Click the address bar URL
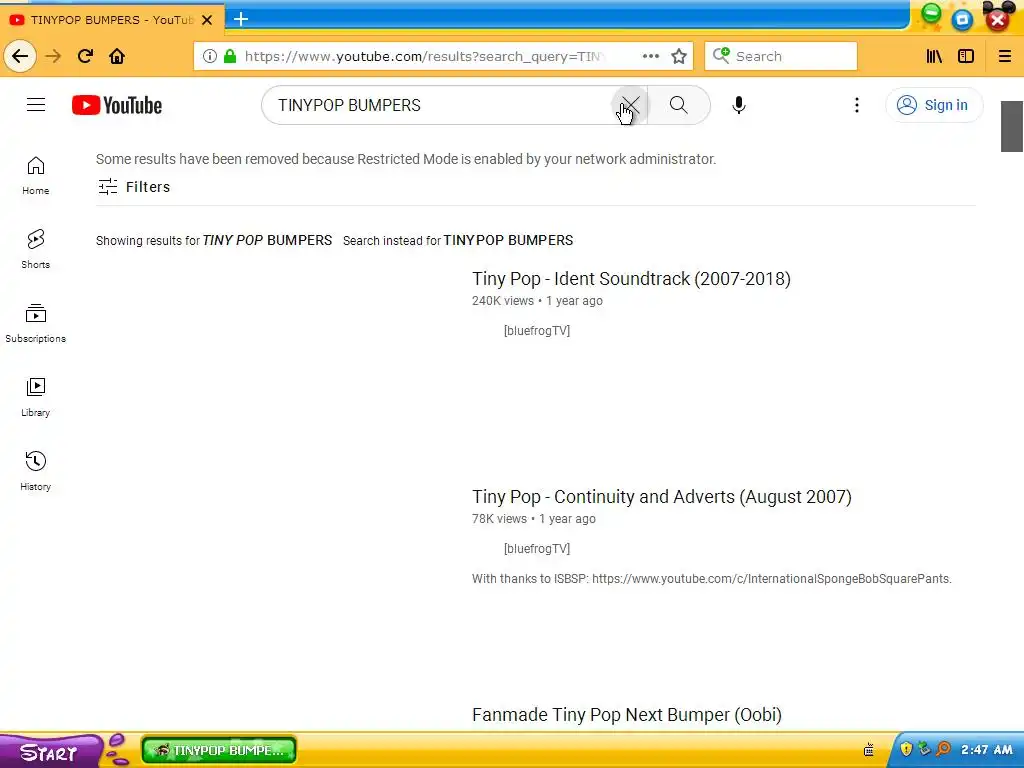The height and width of the screenshot is (768, 1024). pyautogui.click(x=423, y=56)
